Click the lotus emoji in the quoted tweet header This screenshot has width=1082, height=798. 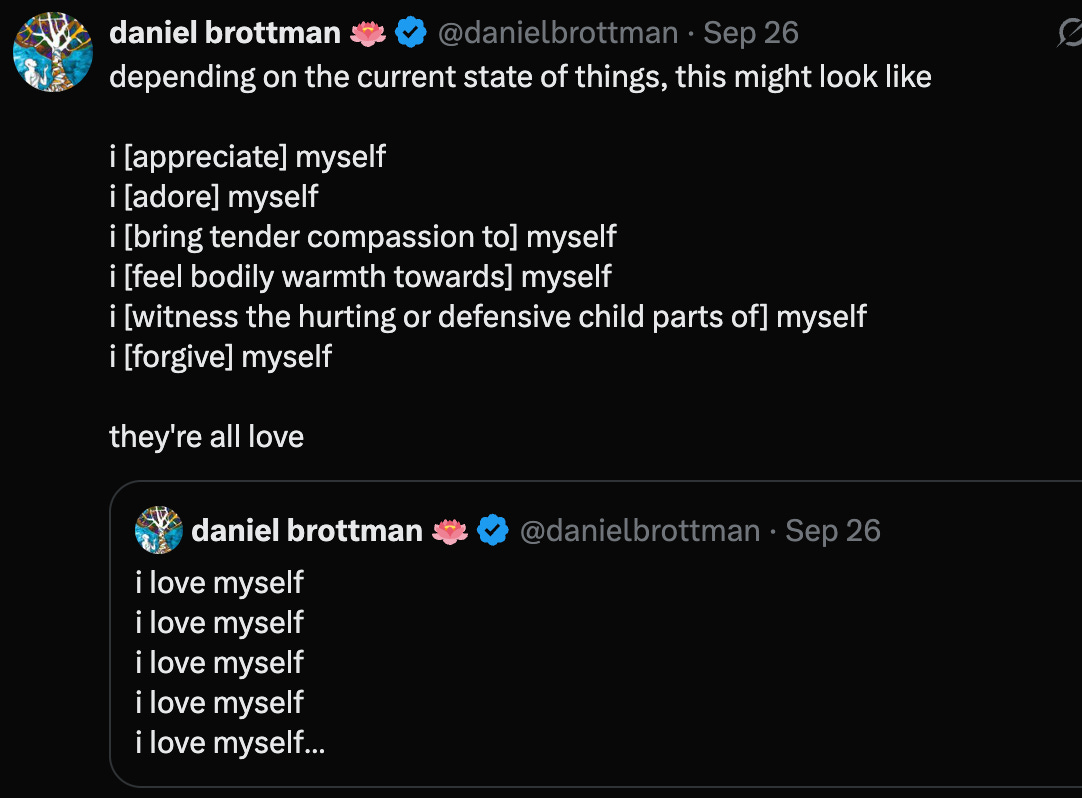pyautogui.click(x=450, y=531)
